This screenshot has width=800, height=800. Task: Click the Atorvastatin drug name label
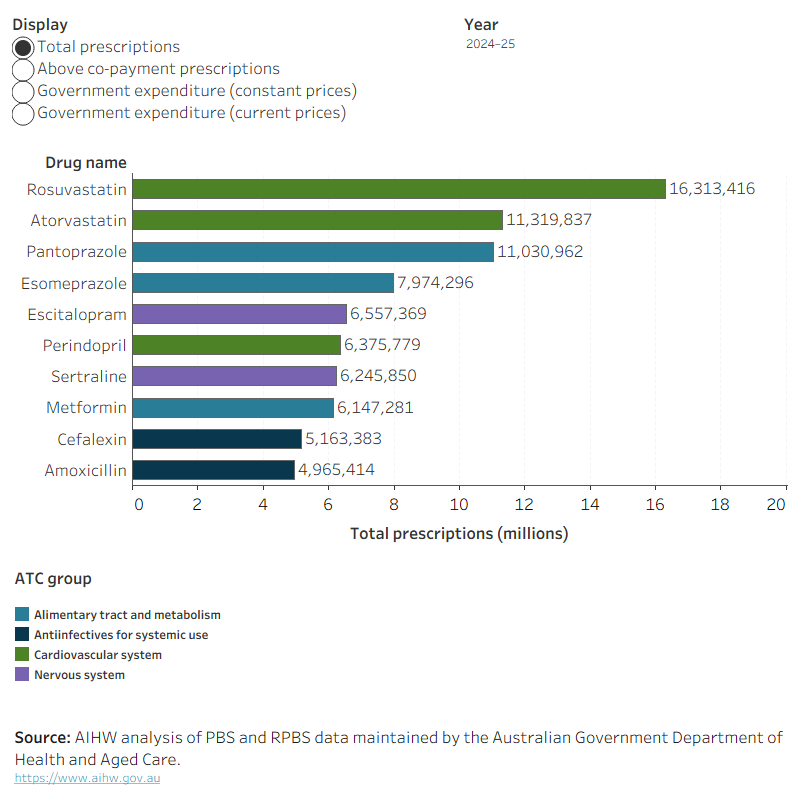pyautogui.click(x=79, y=220)
